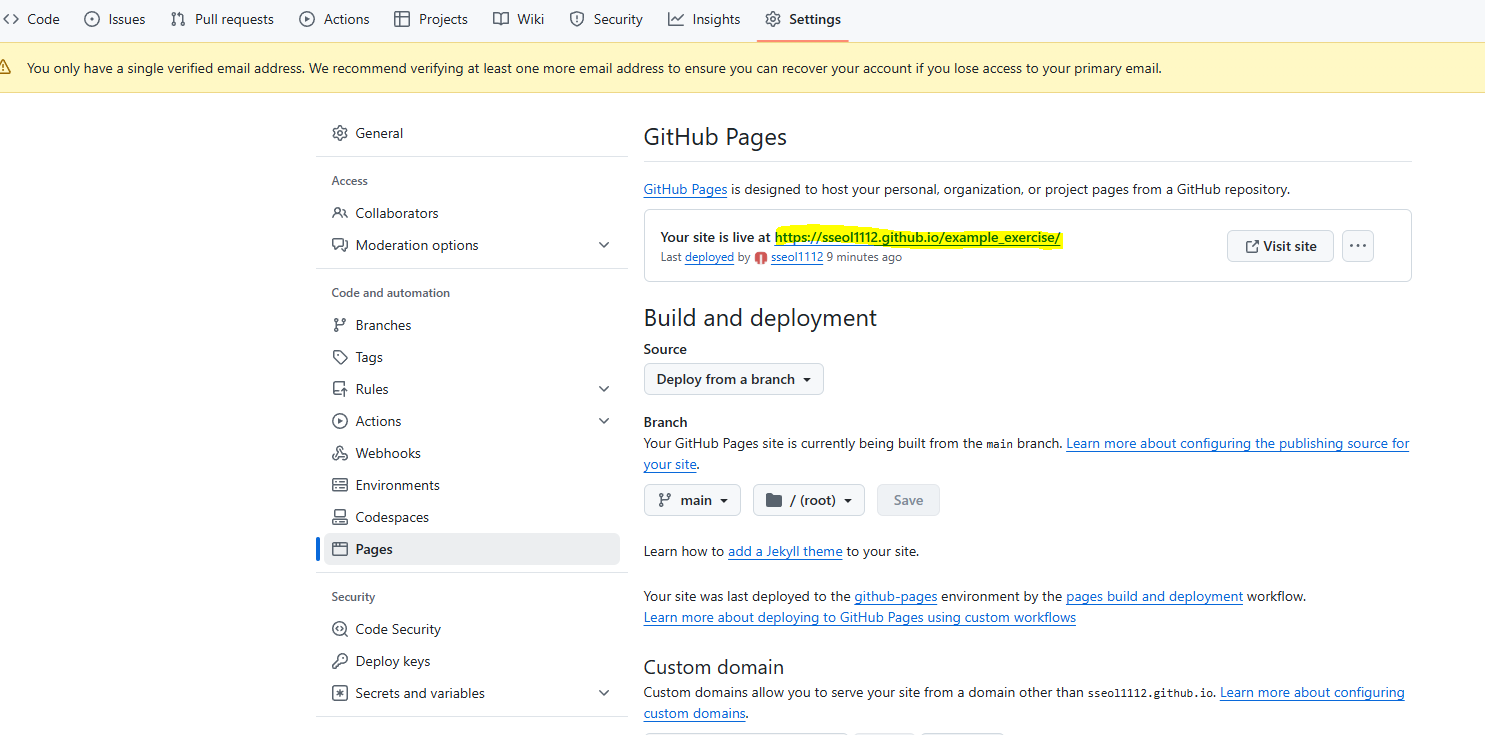Click the sidebar Actions play icon
The width and height of the screenshot is (1485, 735).
[340, 421]
